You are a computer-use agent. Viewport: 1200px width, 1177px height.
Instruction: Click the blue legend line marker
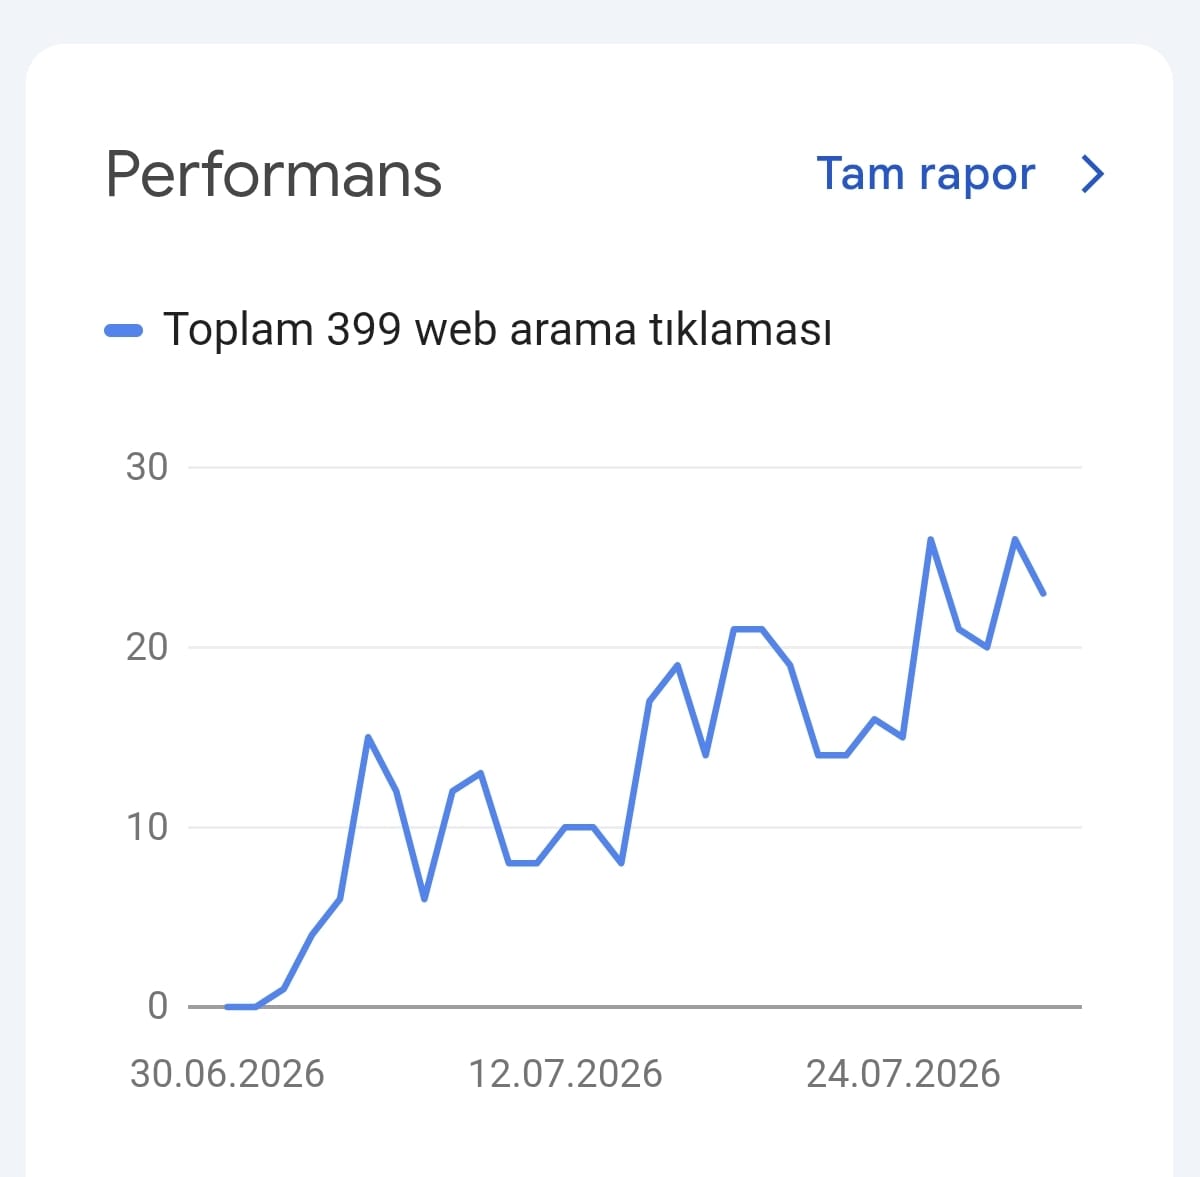tap(124, 330)
